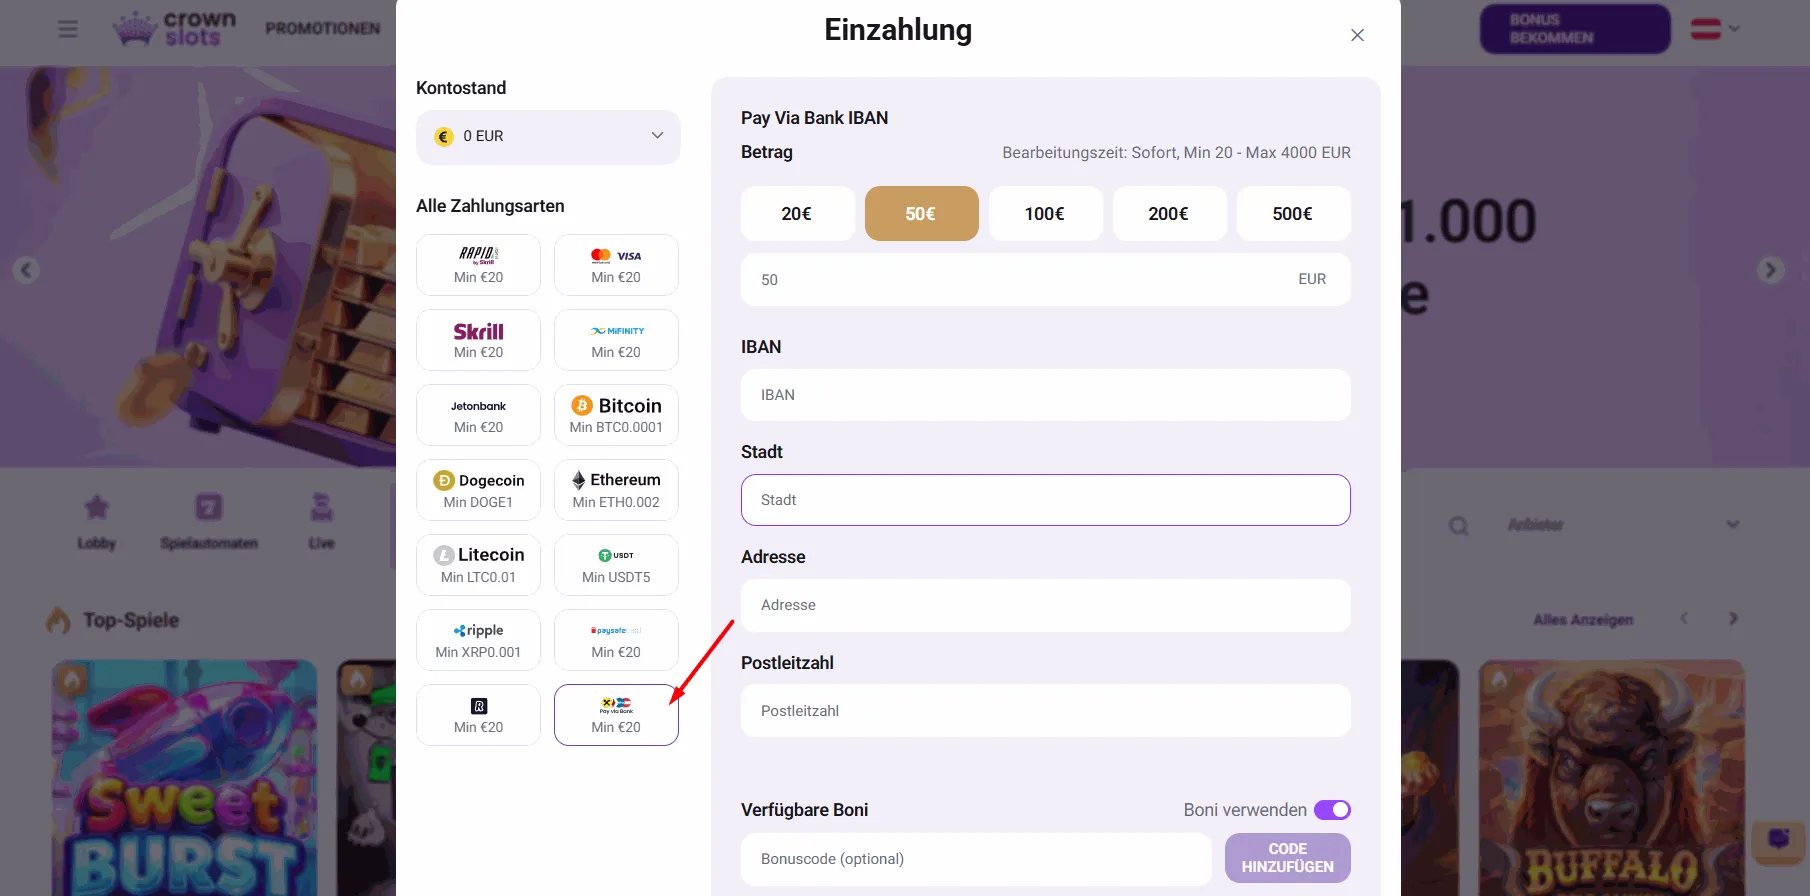Select Dogecoin payment method

[x=478, y=490]
